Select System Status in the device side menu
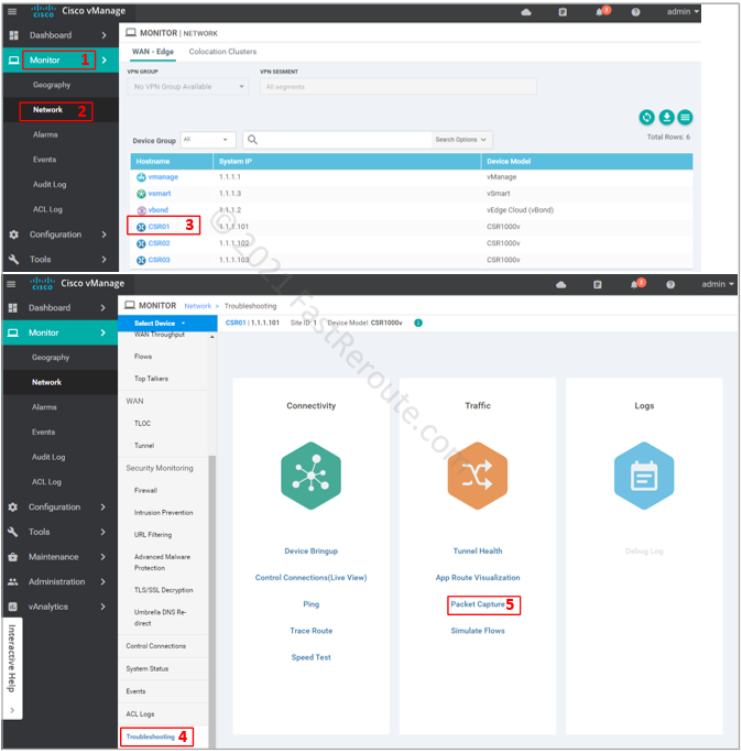Viewport: 741px width, 751px height. click(x=147, y=669)
